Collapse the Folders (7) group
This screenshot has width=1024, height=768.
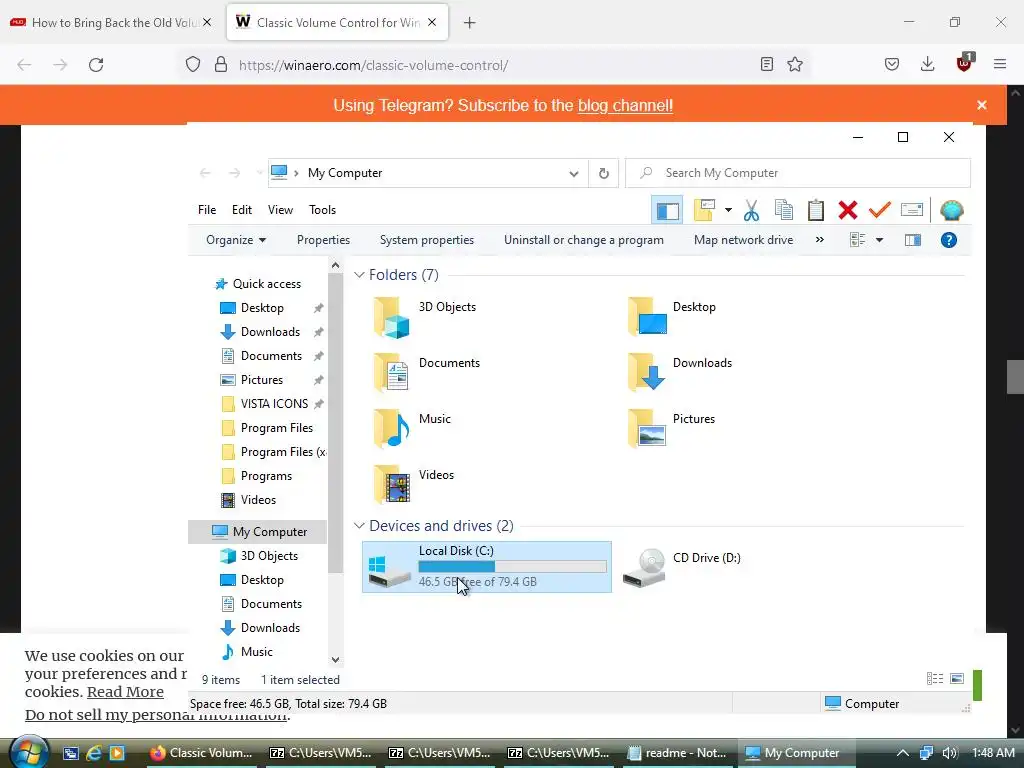[x=359, y=275]
